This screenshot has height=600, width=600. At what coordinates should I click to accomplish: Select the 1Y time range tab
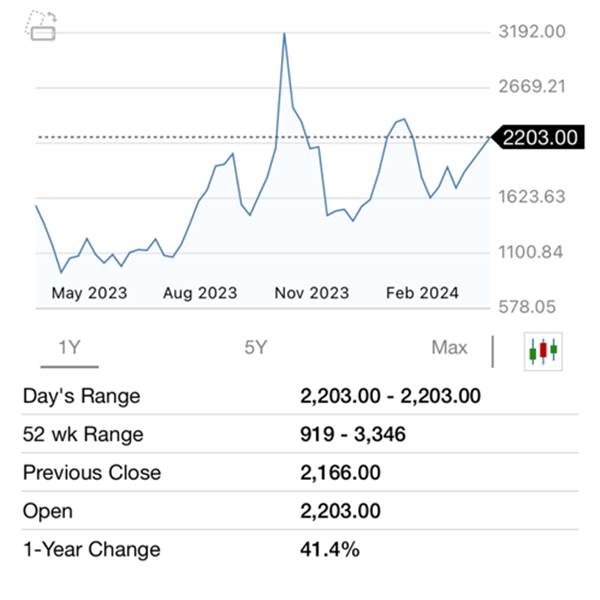tap(69, 348)
